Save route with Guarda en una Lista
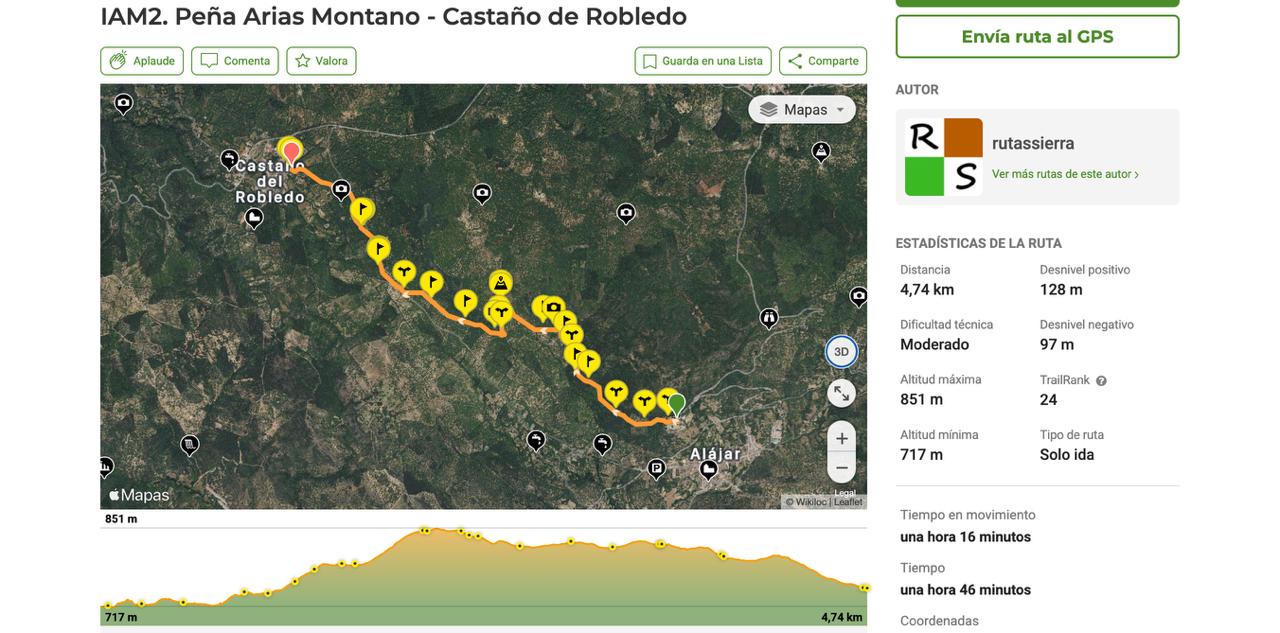The image size is (1280, 633). [x=703, y=61]
